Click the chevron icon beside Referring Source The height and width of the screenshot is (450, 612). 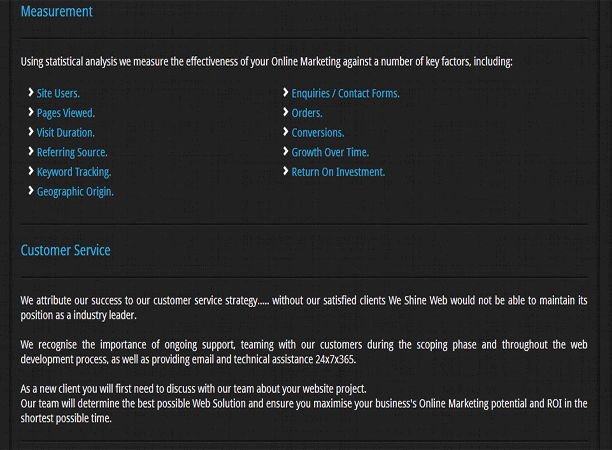pyautogui.click(x=31, y=151)
